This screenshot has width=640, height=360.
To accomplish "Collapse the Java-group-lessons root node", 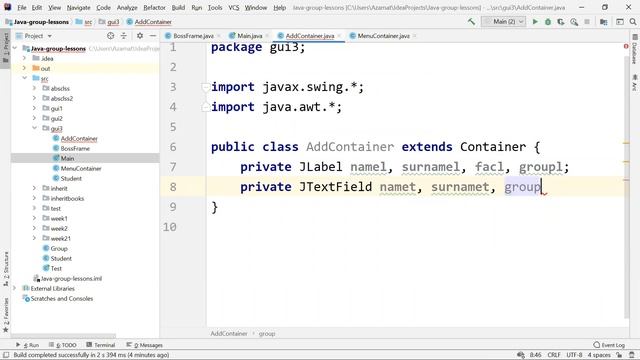I will 15,49.
